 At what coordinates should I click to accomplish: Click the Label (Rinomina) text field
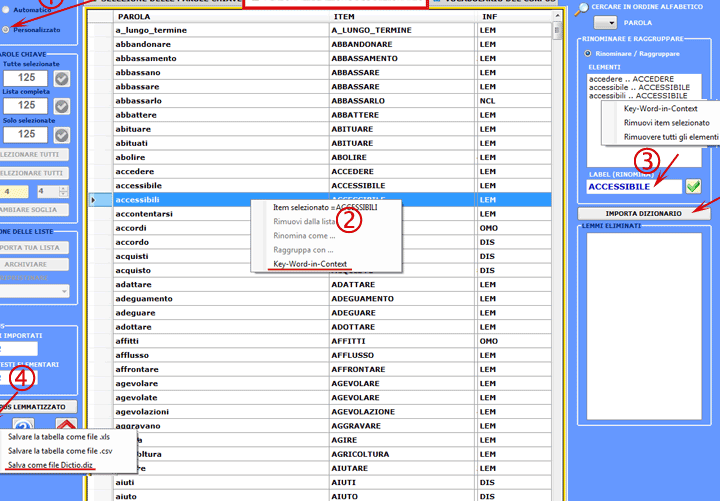(633, 187)
